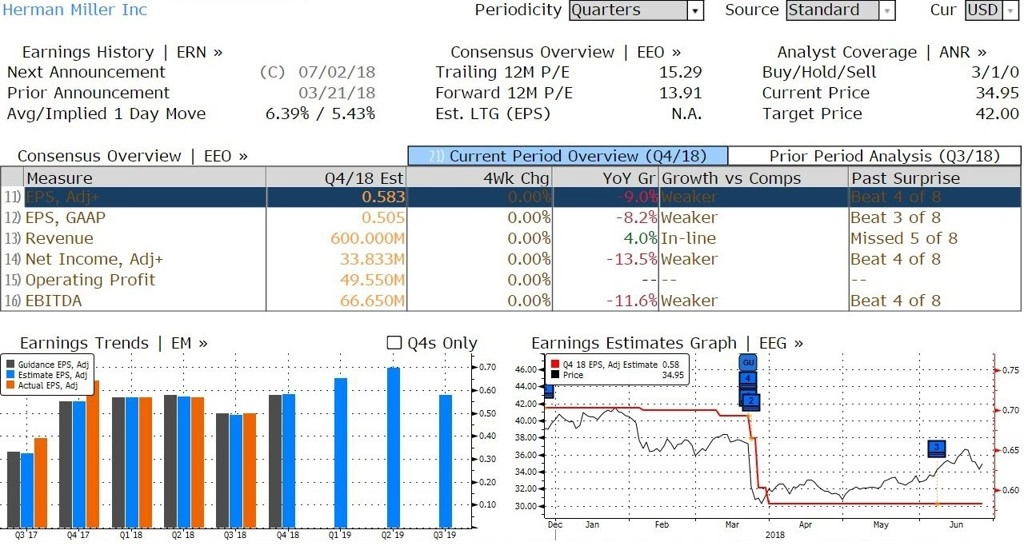Switch to Current Period Overview (Q4/18) tab

tap(568, 156)
